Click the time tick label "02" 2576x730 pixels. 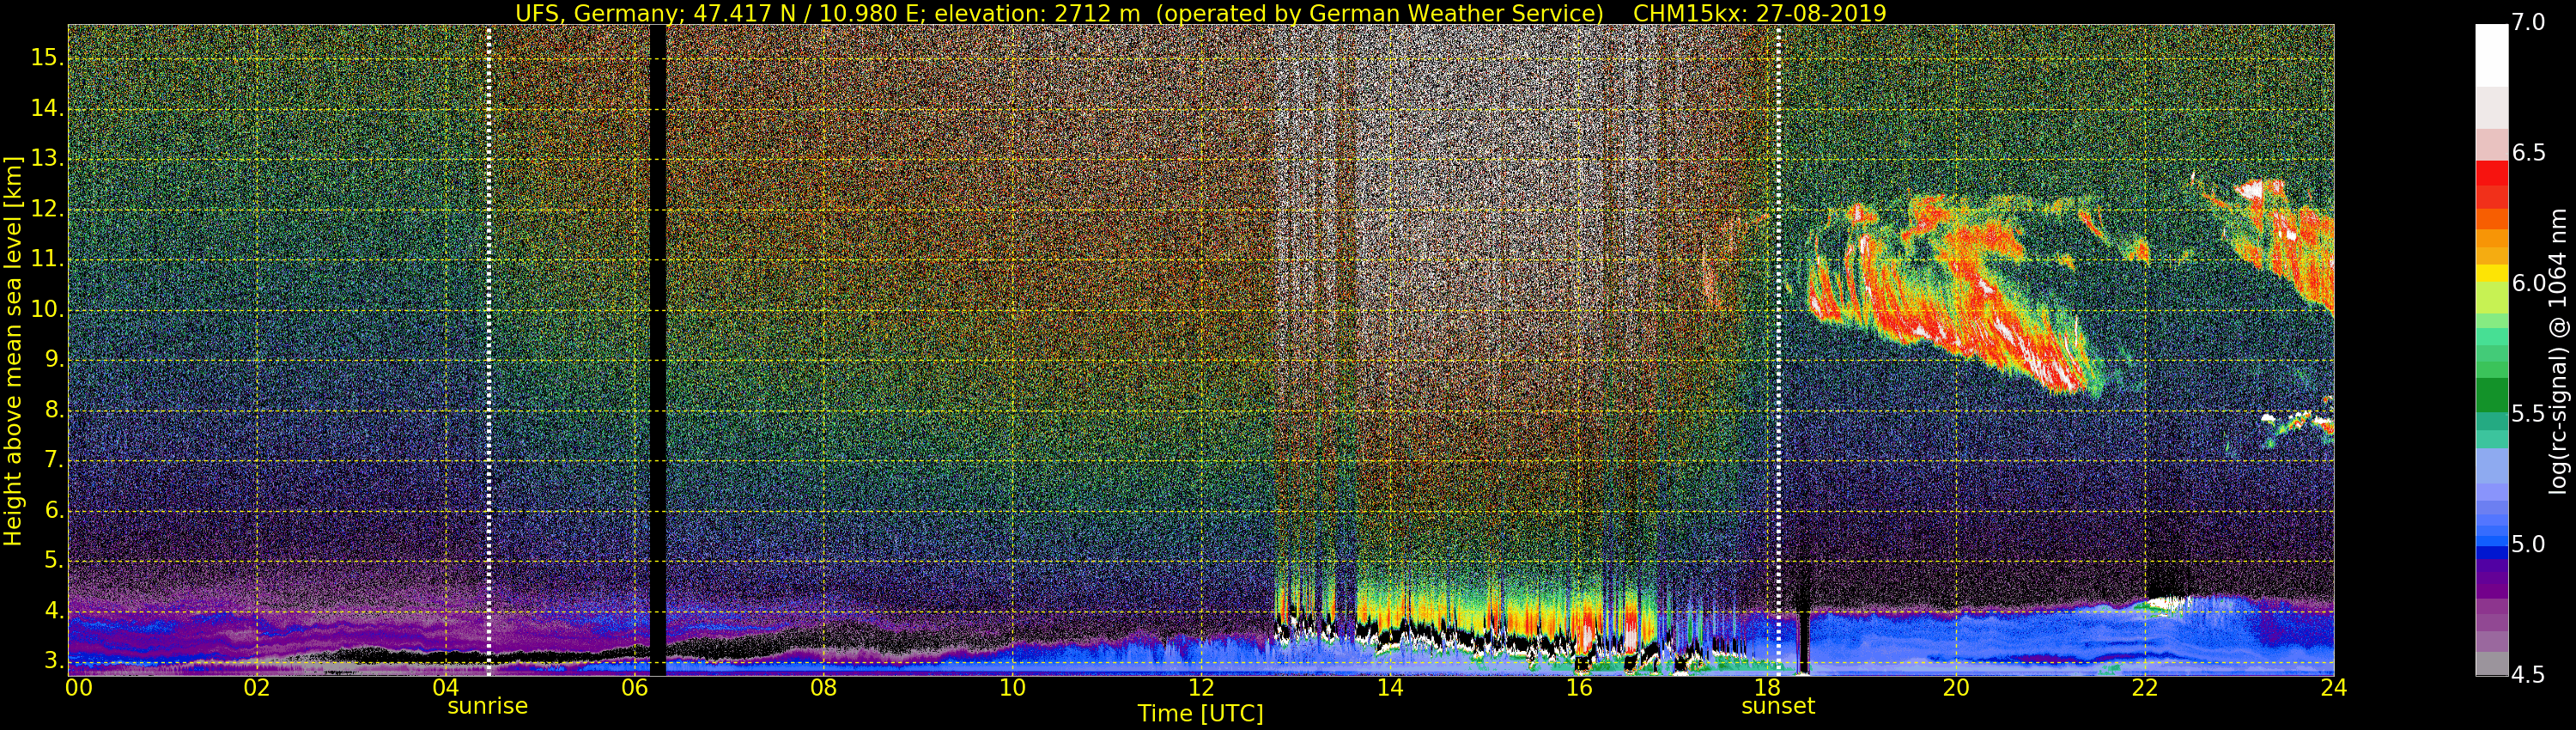(257, 688)
